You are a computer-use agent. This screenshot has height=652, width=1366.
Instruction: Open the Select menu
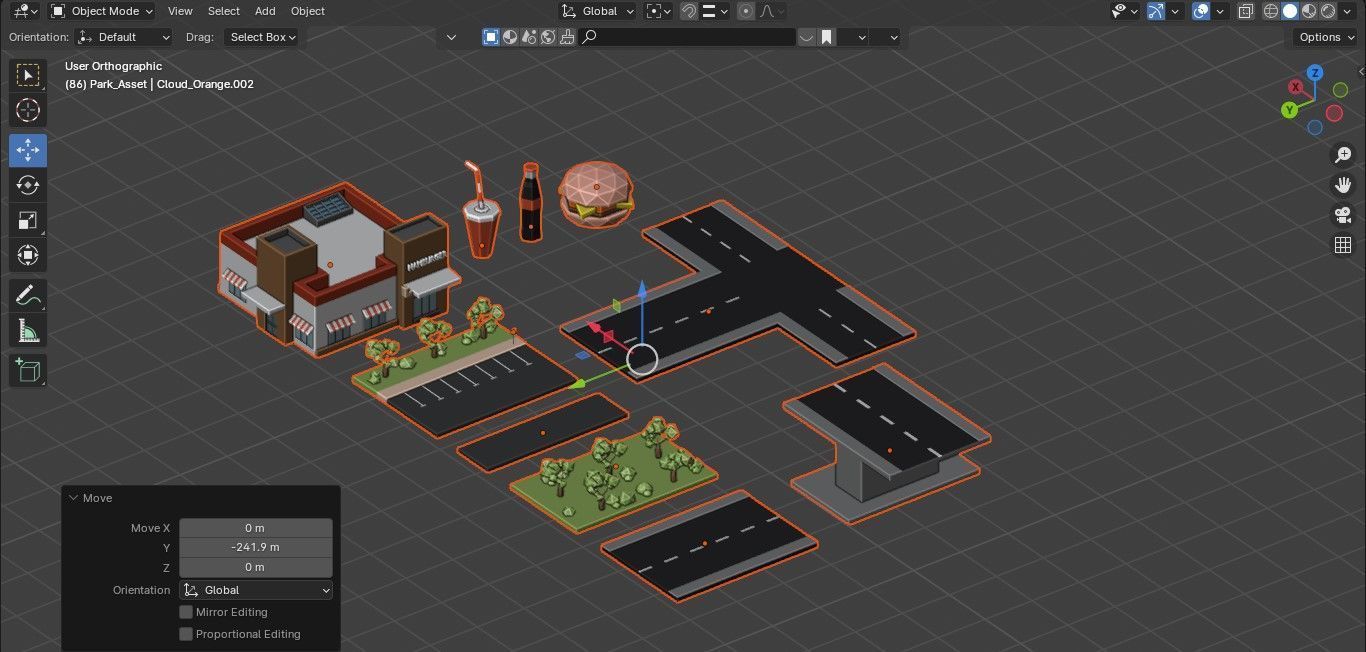(224, 11)
